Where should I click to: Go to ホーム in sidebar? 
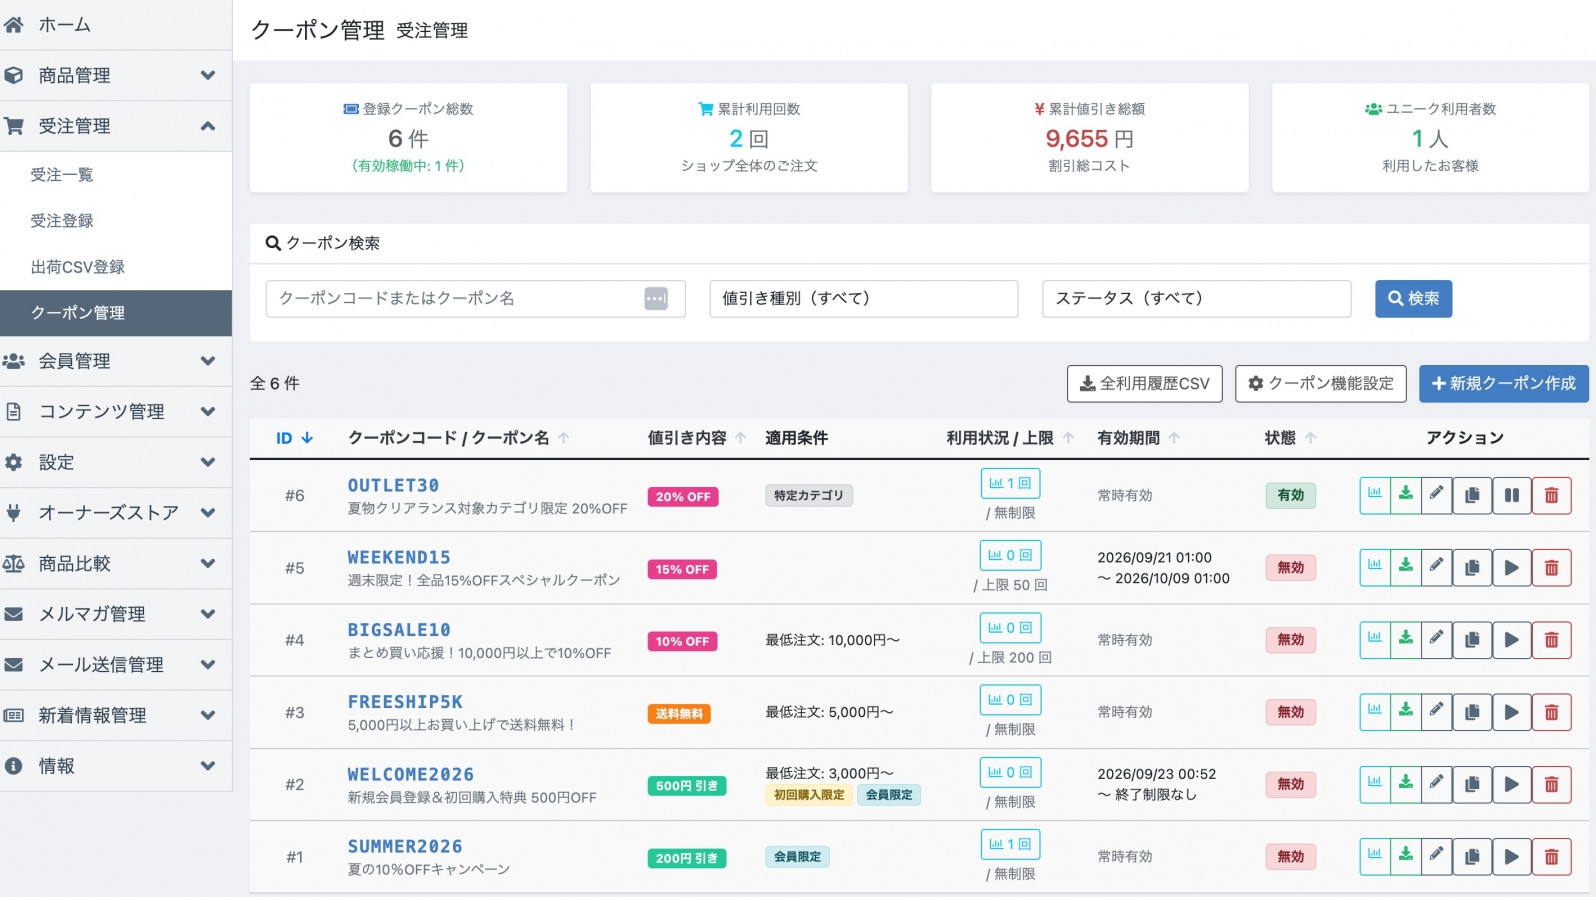pos(116,25)
